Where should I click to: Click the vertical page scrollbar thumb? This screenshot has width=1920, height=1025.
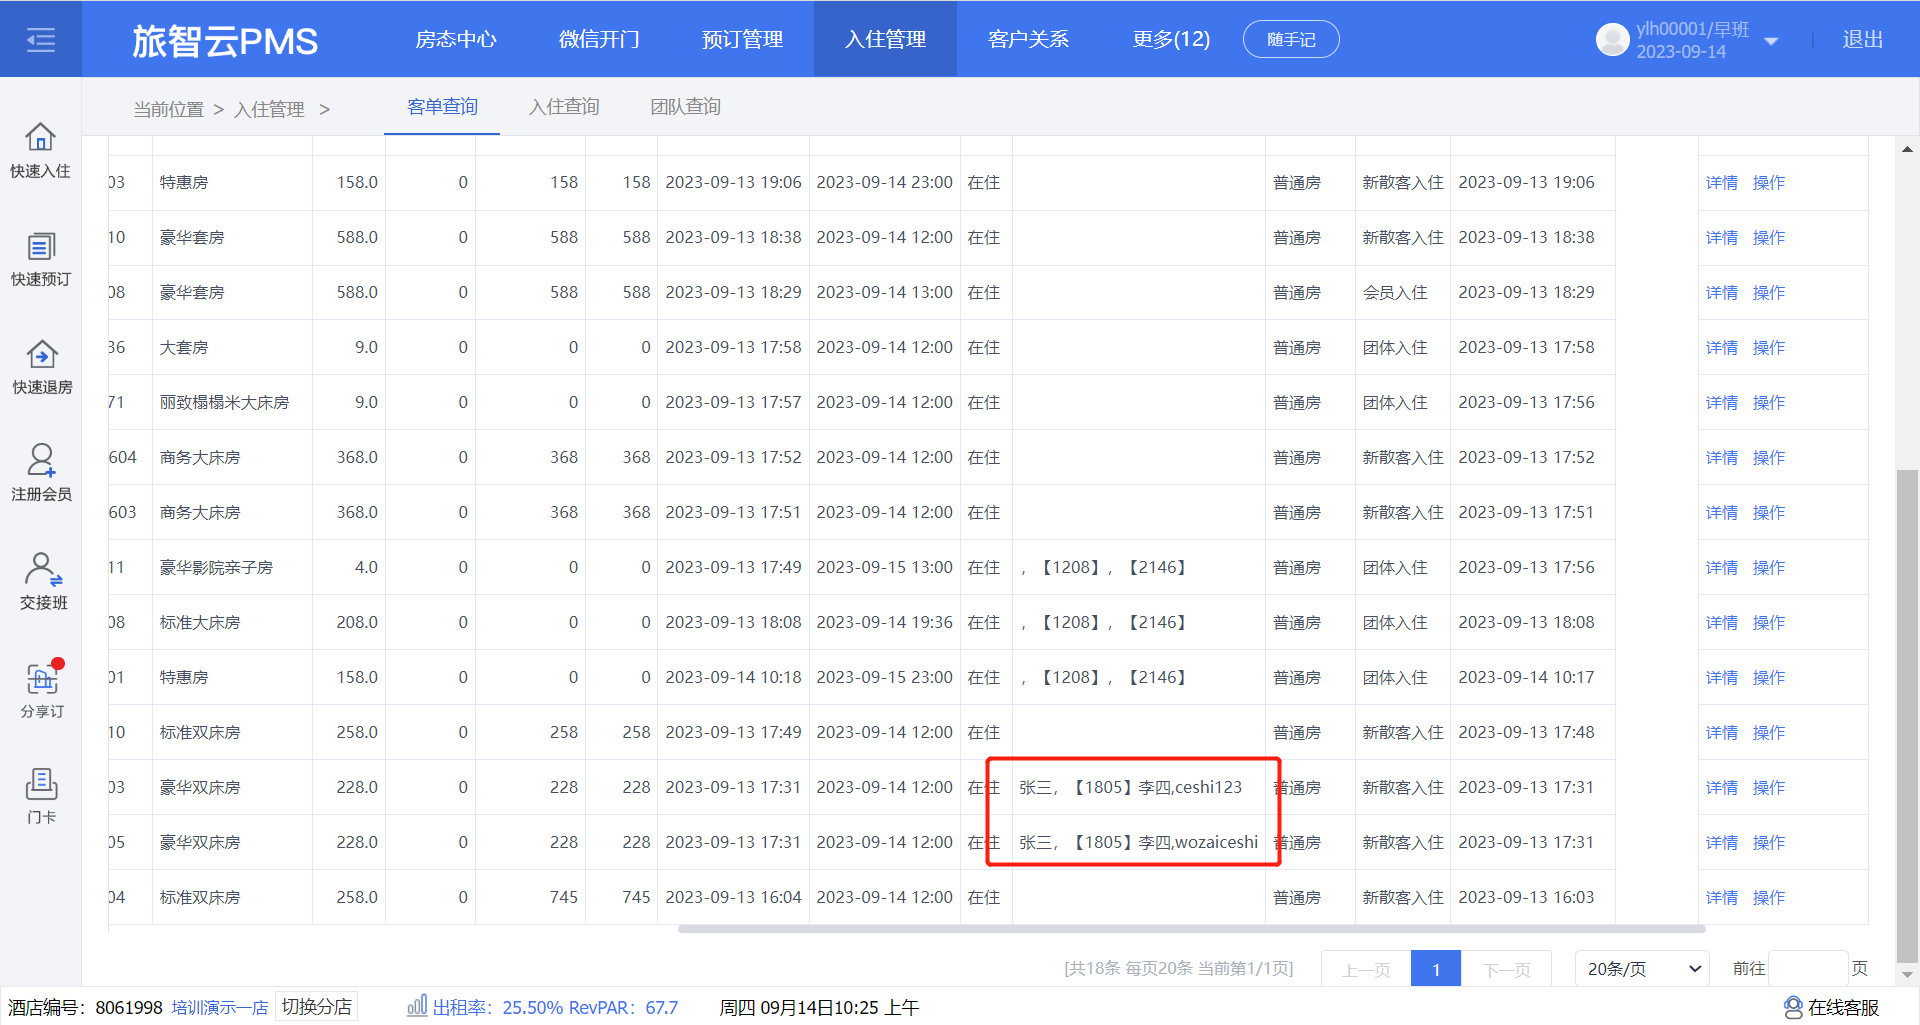click(x=1907, y=715)
